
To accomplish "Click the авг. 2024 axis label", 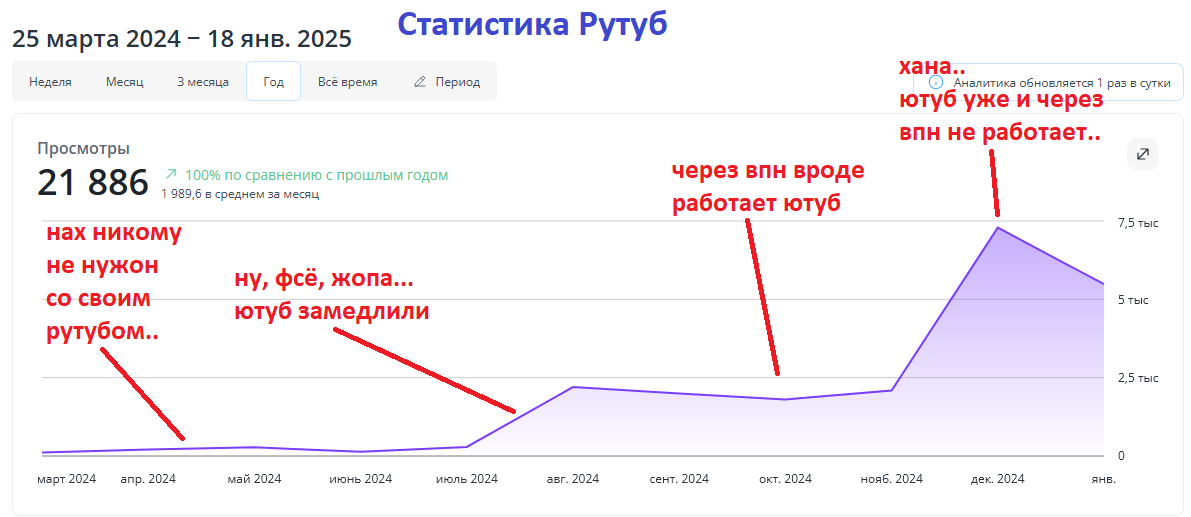I will pos(573,479).
